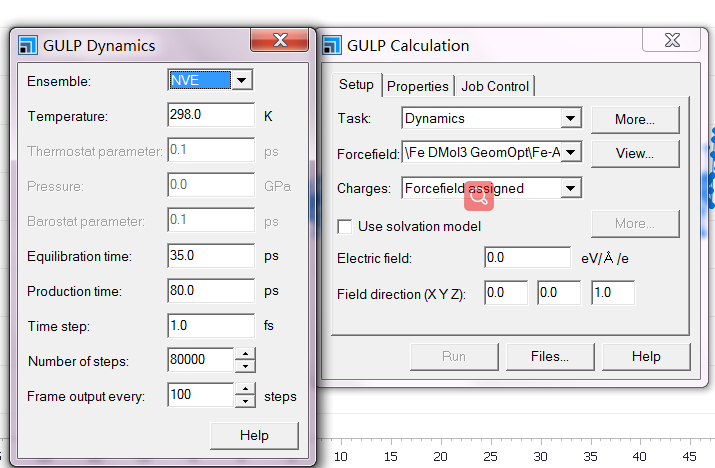Click the GULP Calculation window icon
715x468 pixels.
click(x=332, y=45)
